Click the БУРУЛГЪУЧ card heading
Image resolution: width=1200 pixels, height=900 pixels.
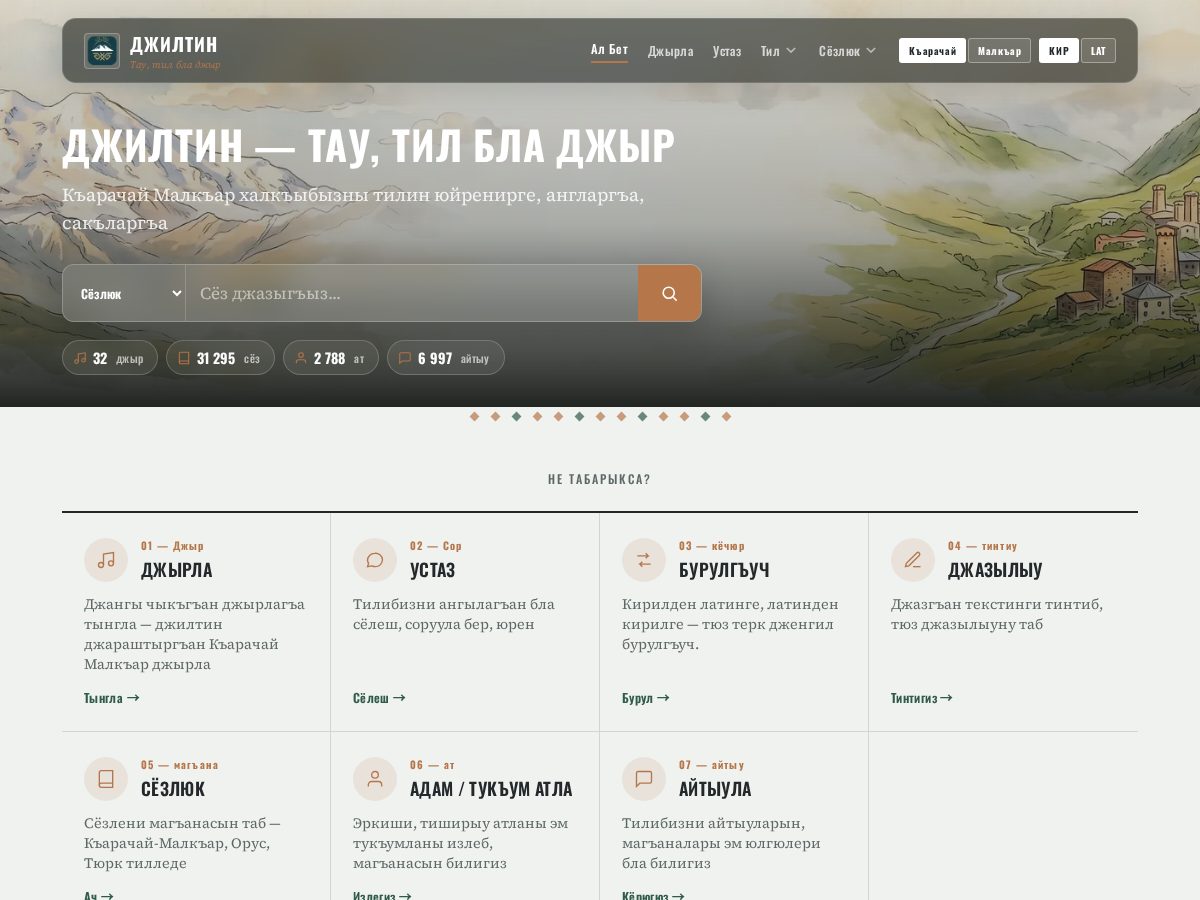[x=724, y=570]
